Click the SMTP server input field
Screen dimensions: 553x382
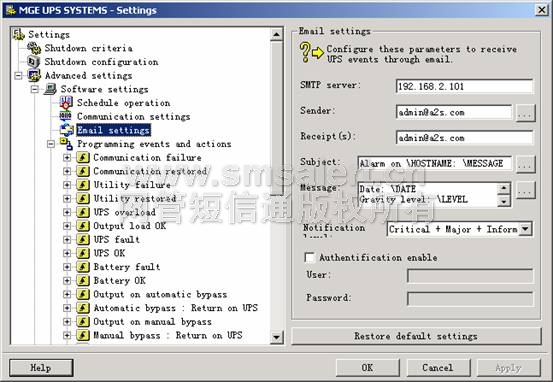(464, 87)
